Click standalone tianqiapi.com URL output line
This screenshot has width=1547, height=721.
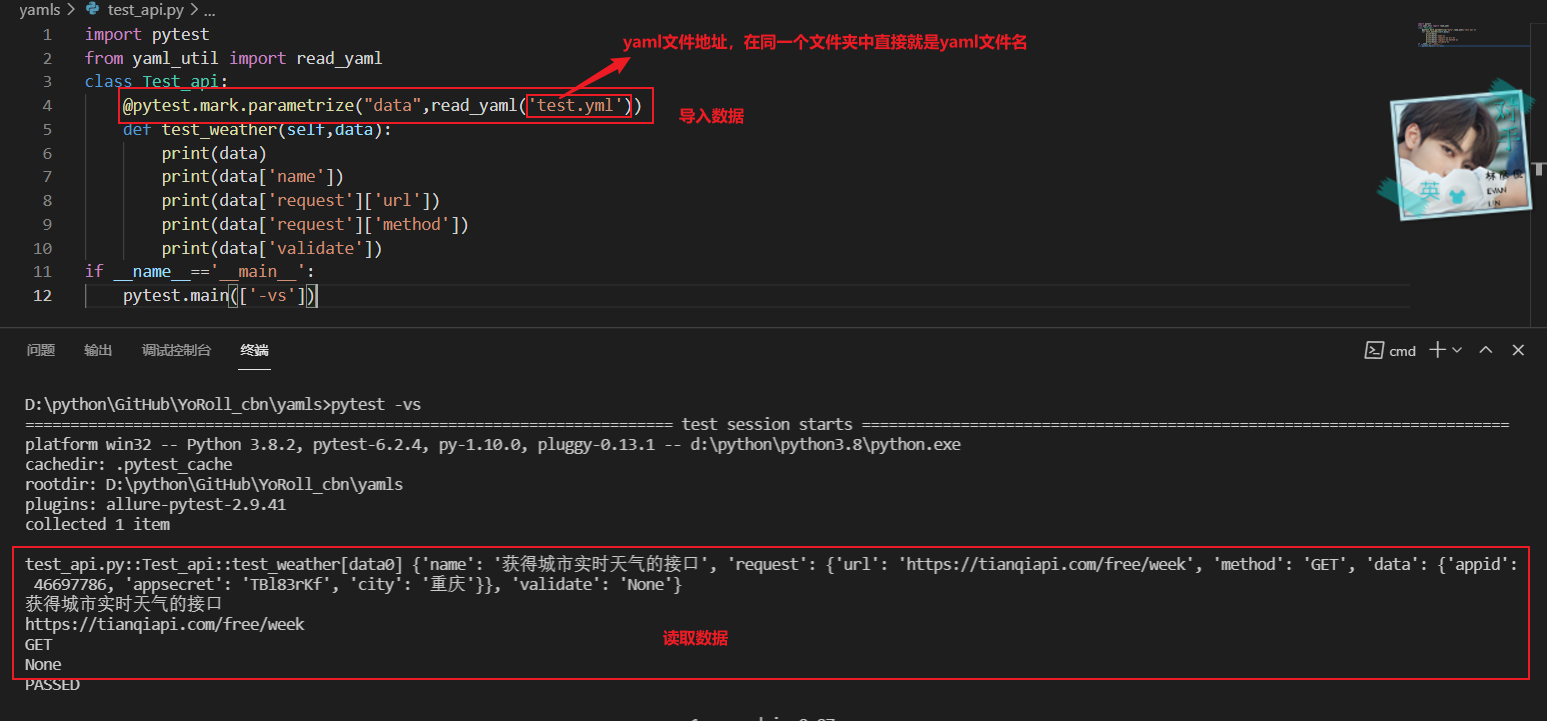tap(165, 625)
